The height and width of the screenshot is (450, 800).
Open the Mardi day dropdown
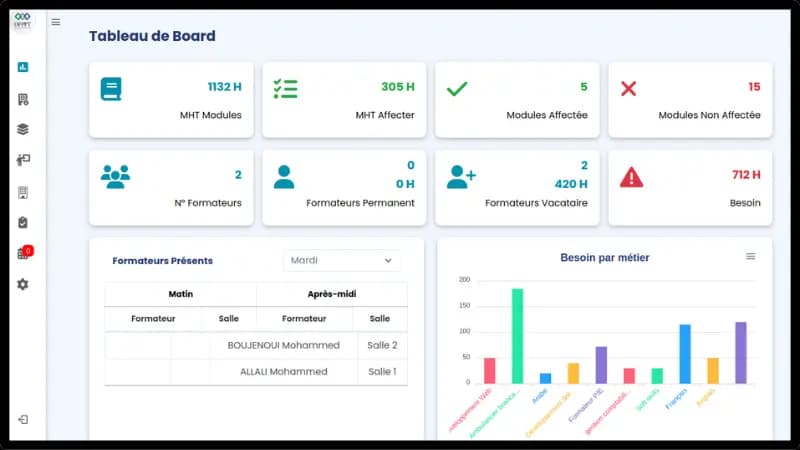point(341,260)
